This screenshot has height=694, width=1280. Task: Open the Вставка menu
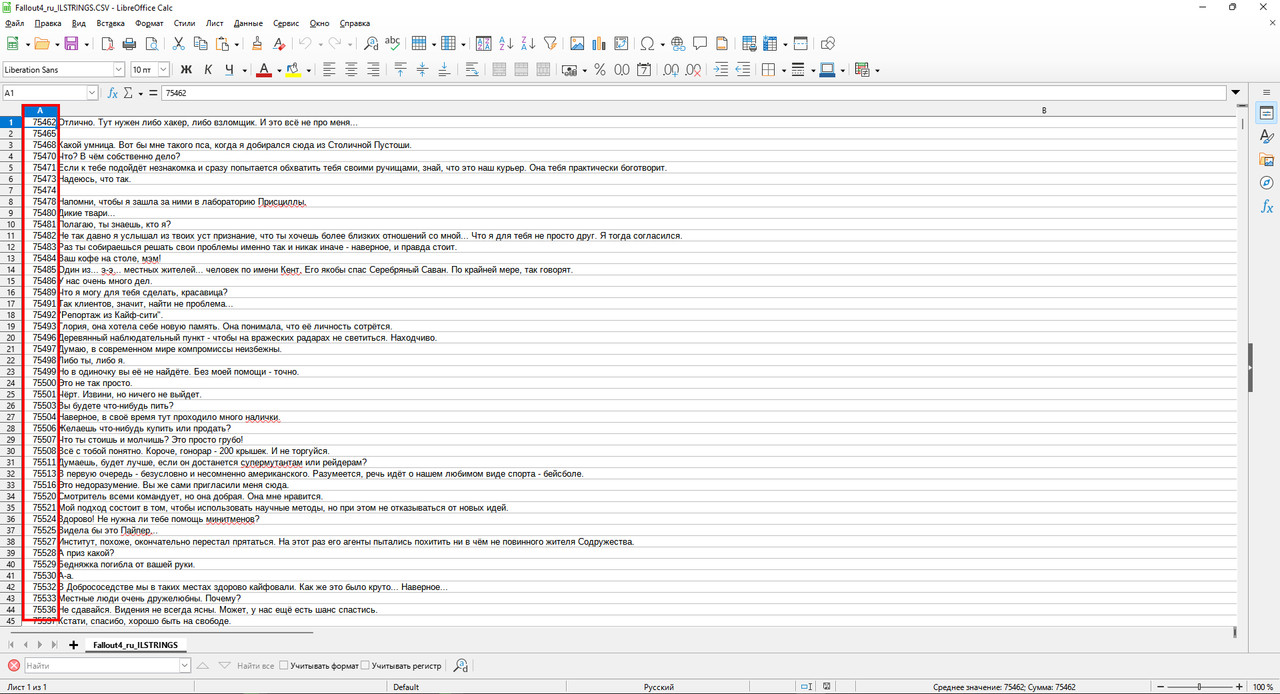(x=111, y=22)
